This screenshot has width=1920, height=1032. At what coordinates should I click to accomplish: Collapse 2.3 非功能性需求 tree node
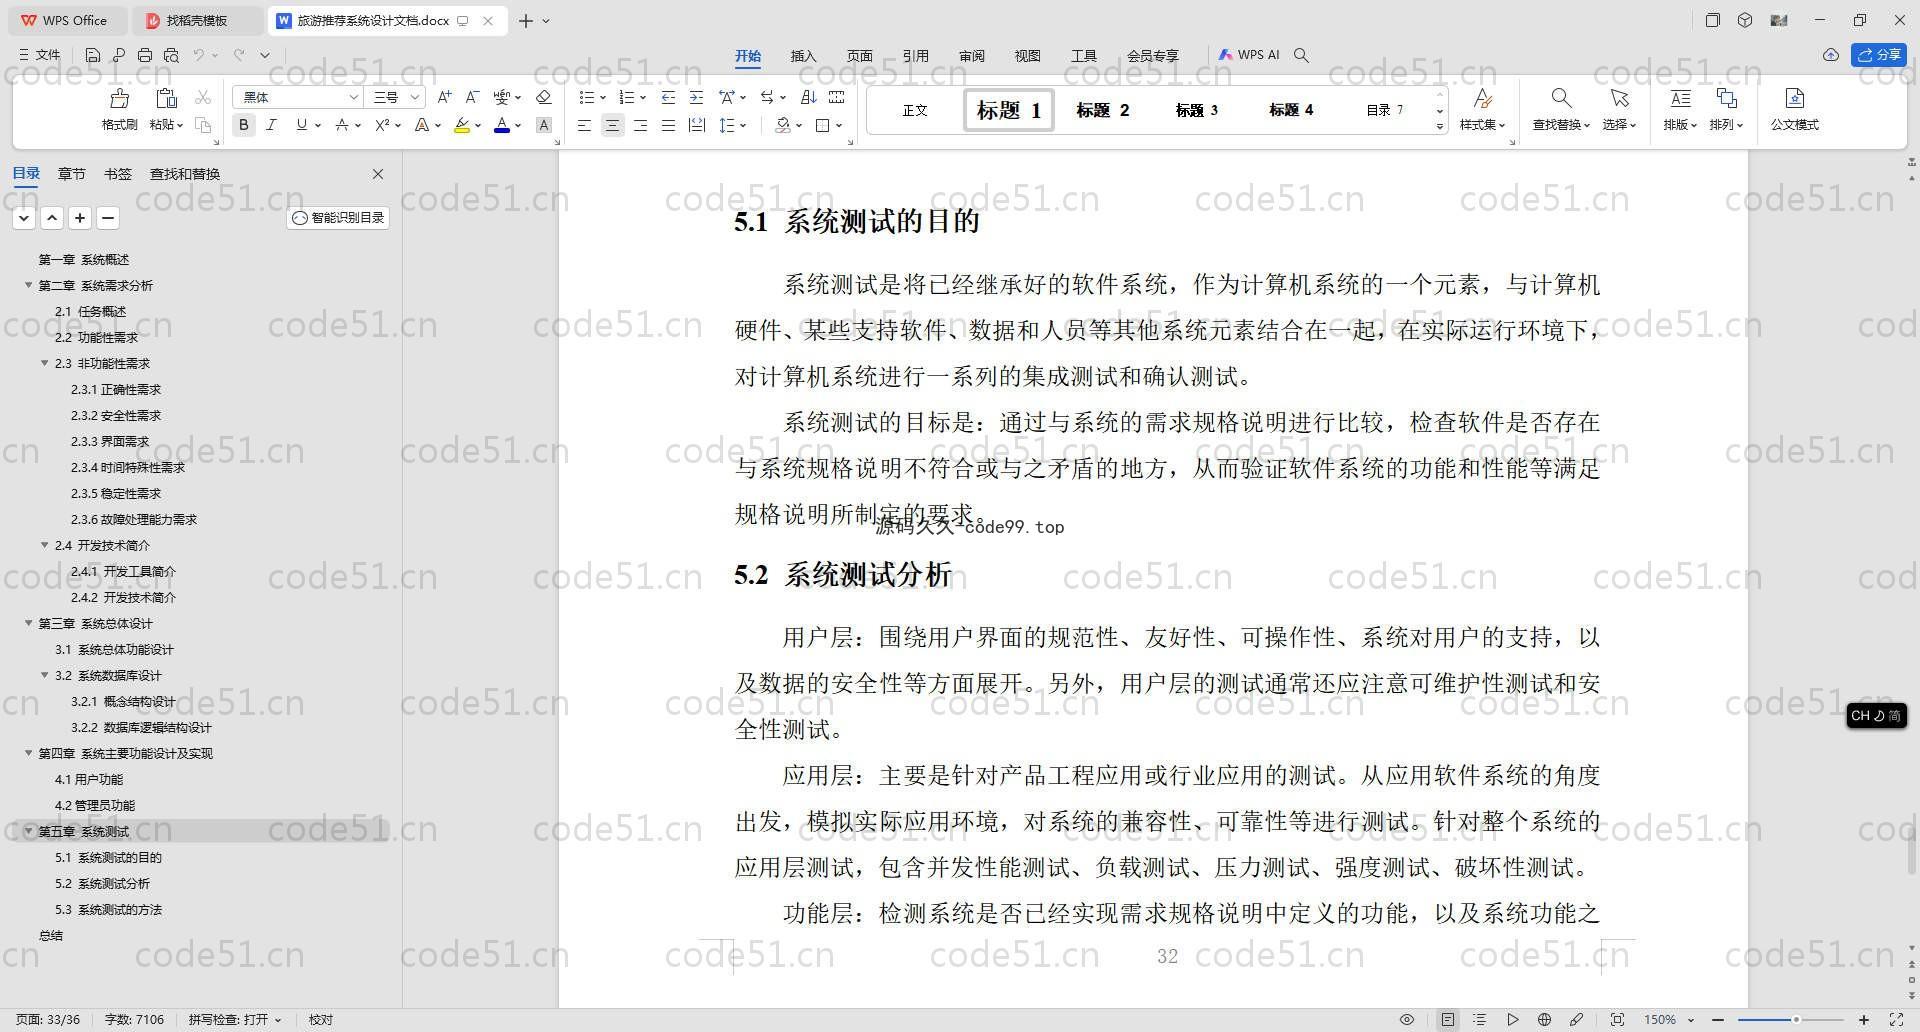[45, 363]
